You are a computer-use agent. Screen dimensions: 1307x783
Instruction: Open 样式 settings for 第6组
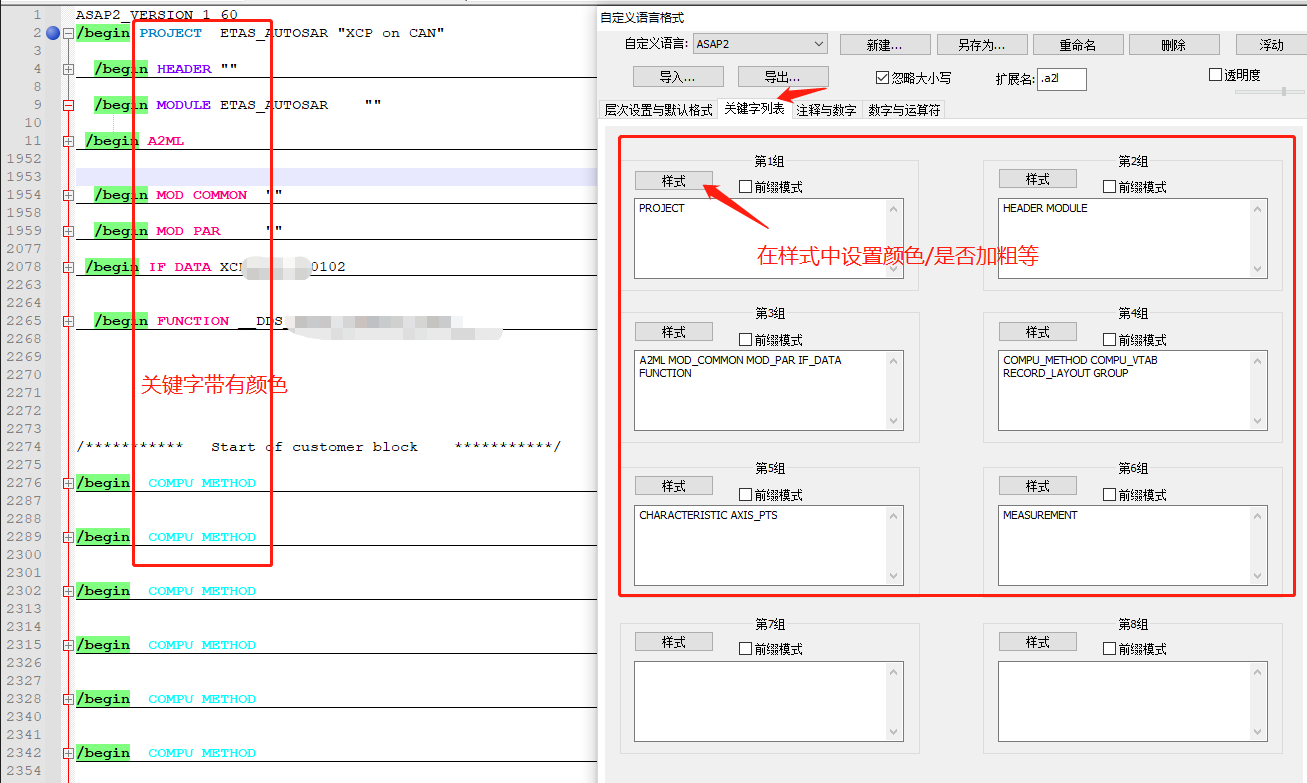pos(1038,485)
